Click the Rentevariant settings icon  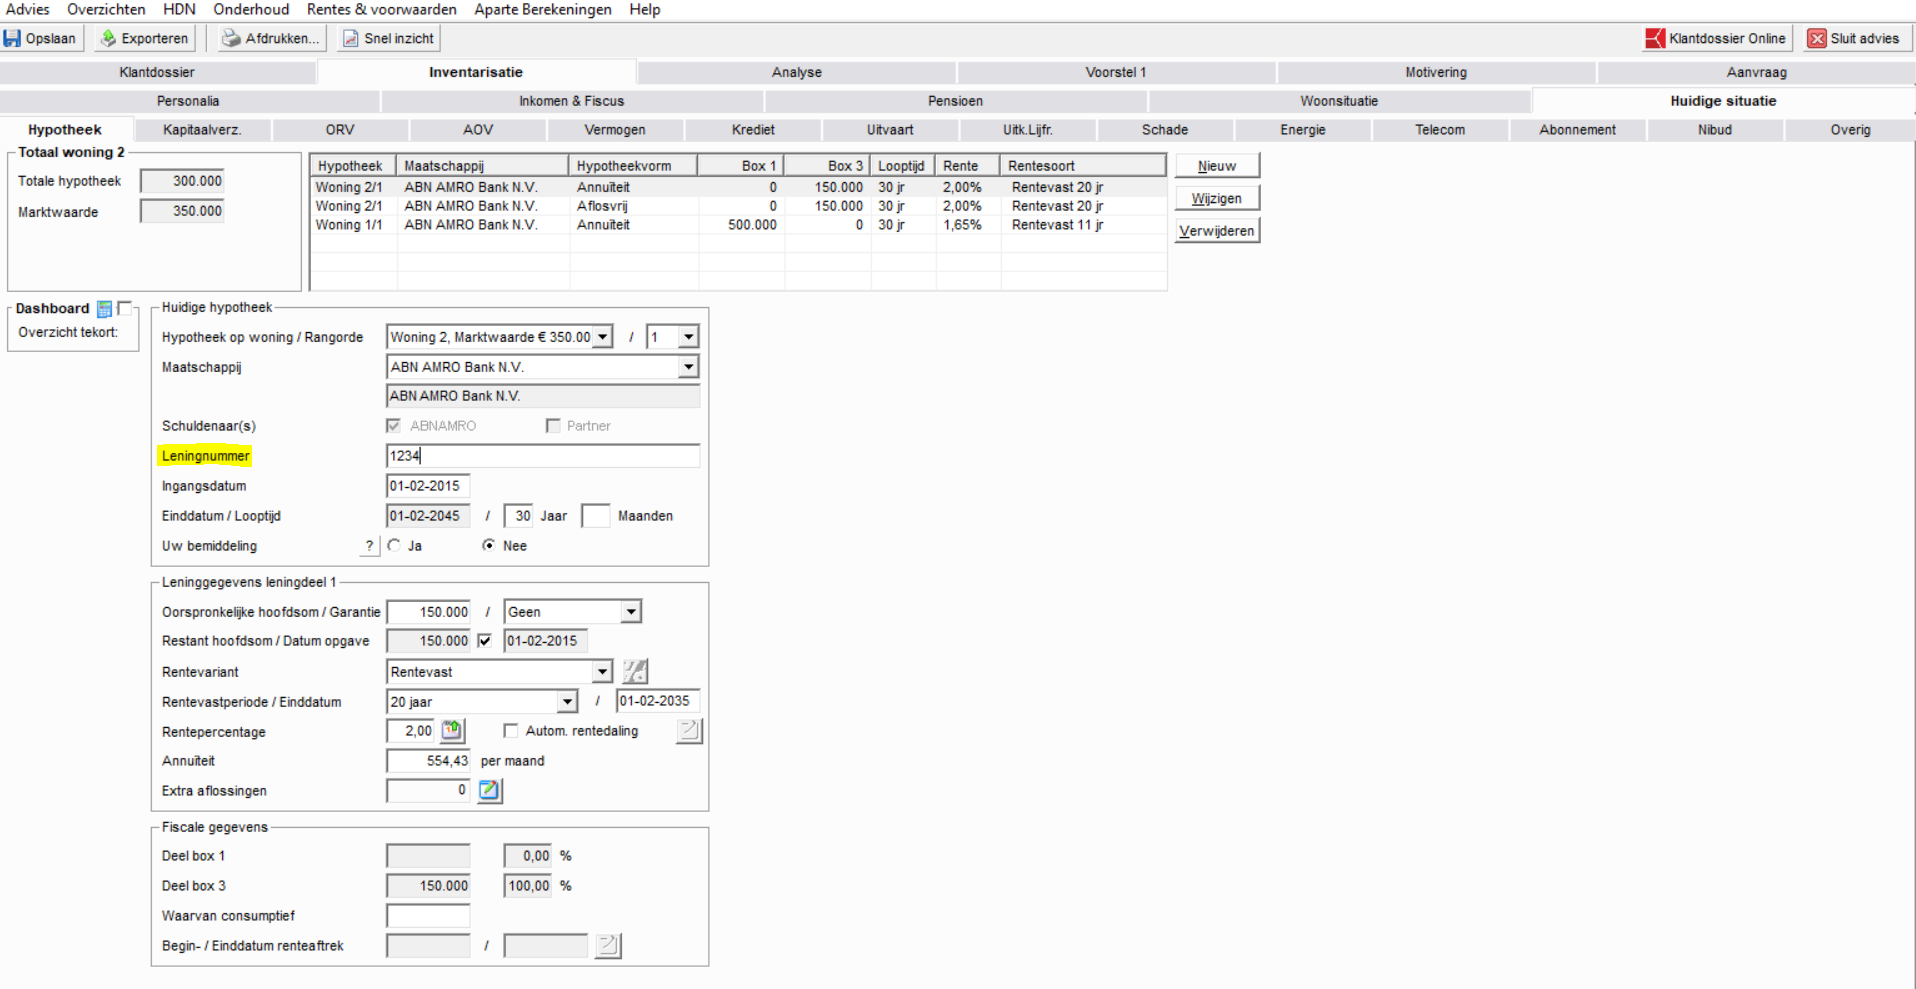coord(635,671)
